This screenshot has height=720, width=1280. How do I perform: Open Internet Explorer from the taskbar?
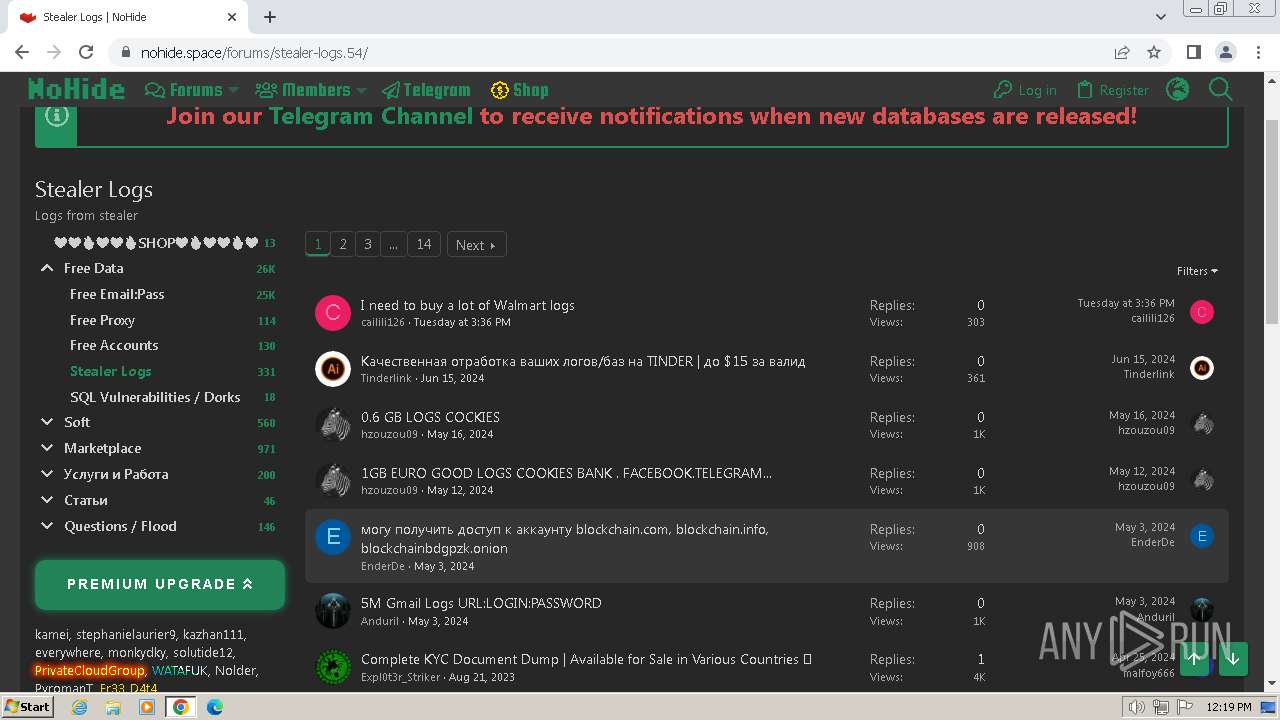click(x=79, y=707)
